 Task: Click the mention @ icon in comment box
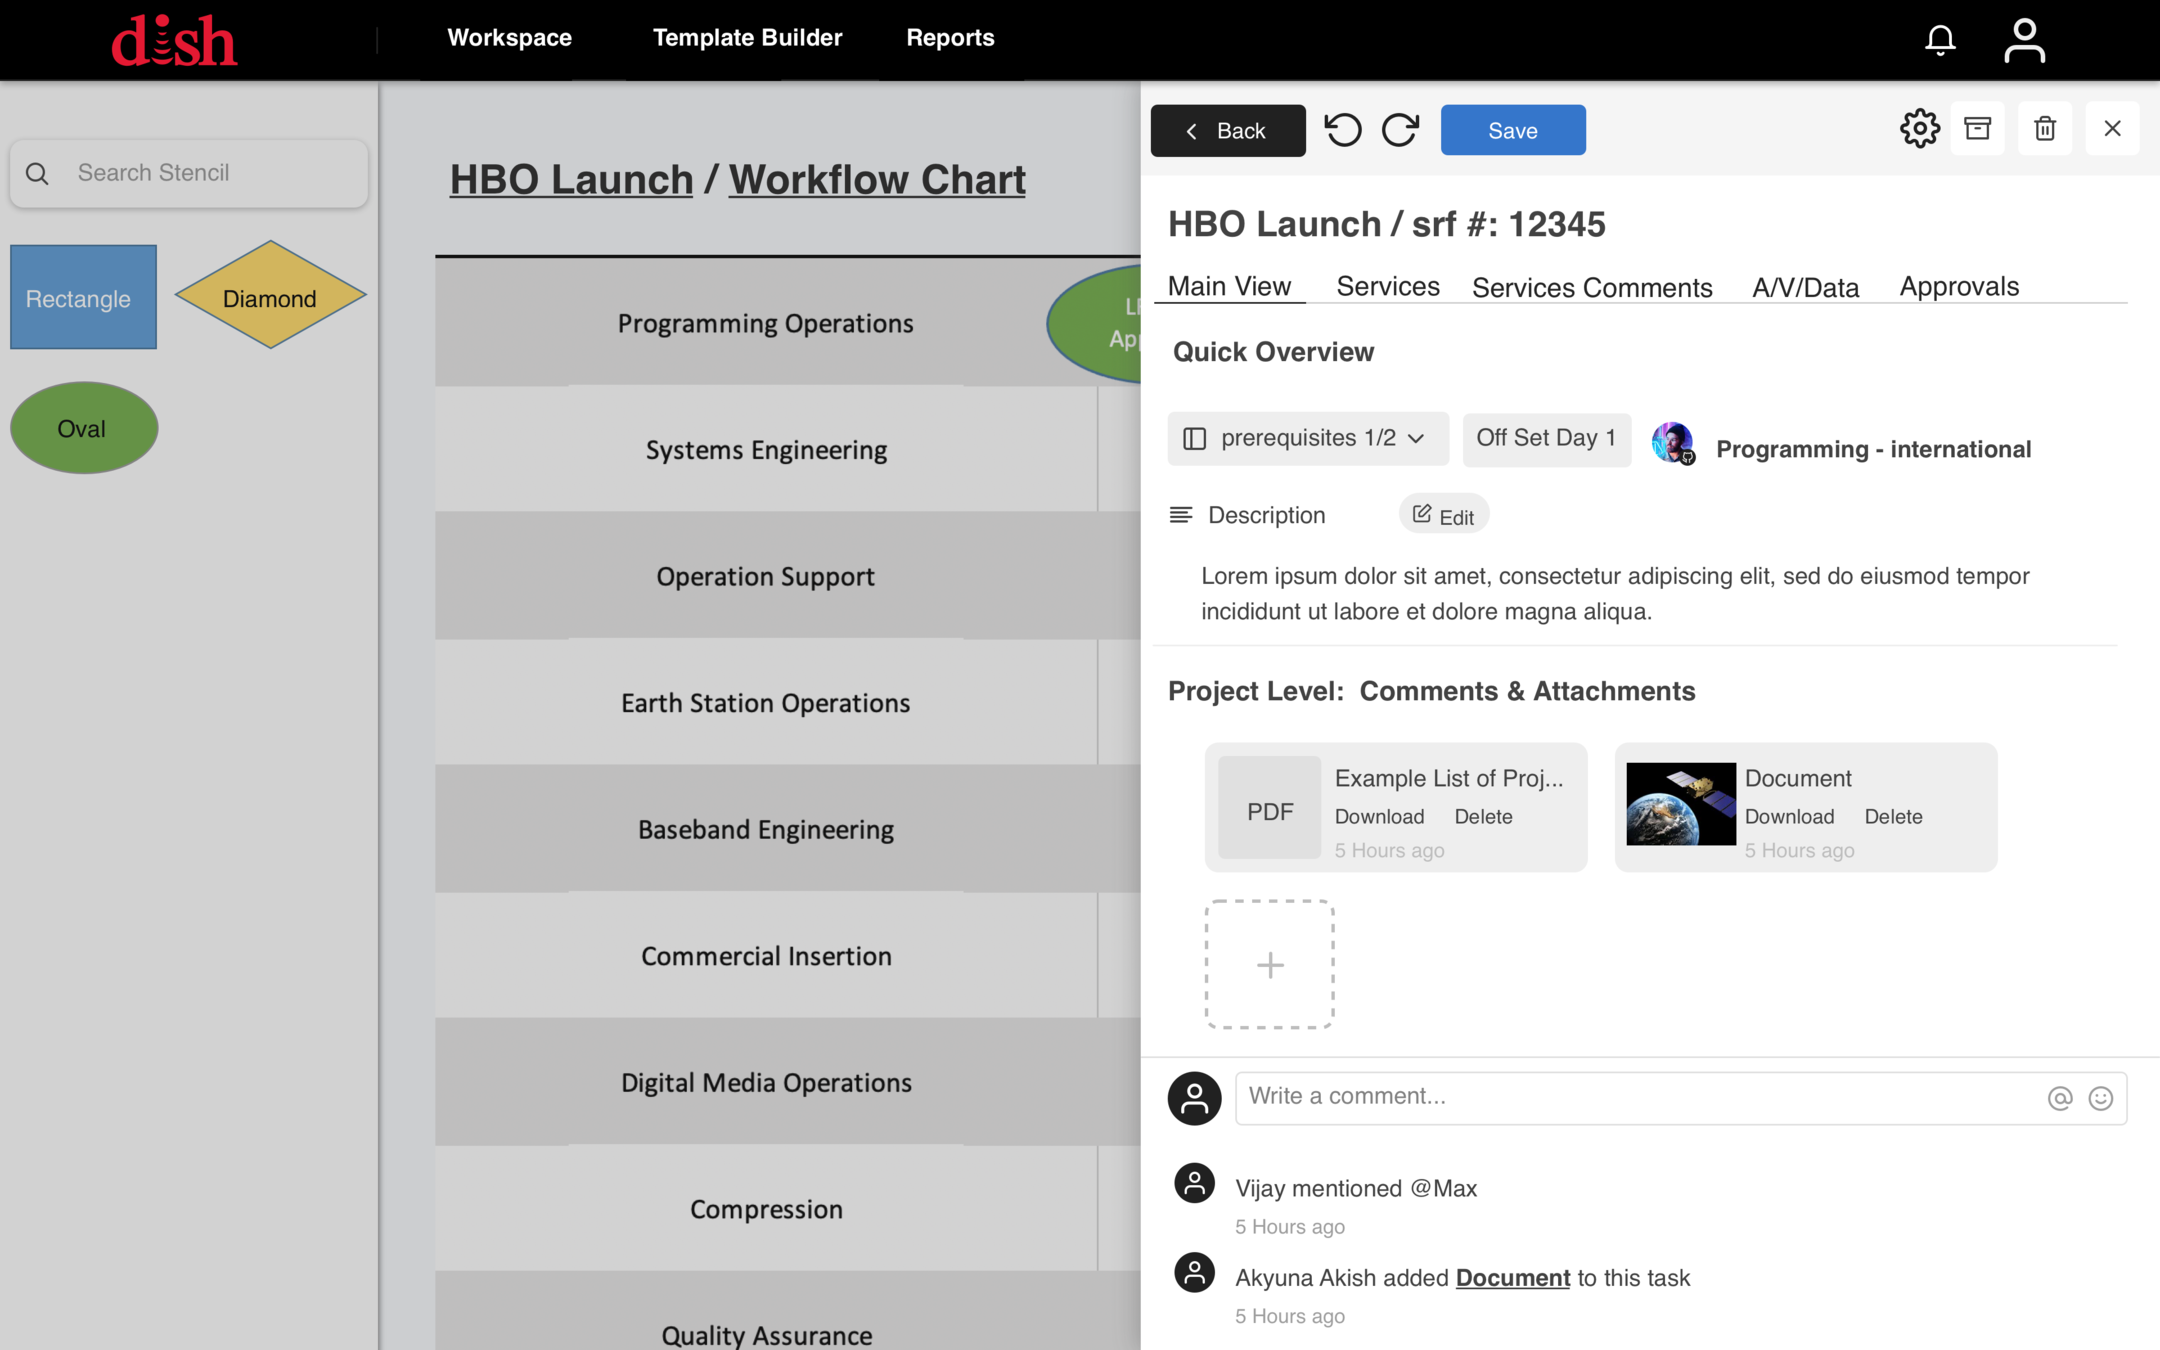[2059, 1098]
